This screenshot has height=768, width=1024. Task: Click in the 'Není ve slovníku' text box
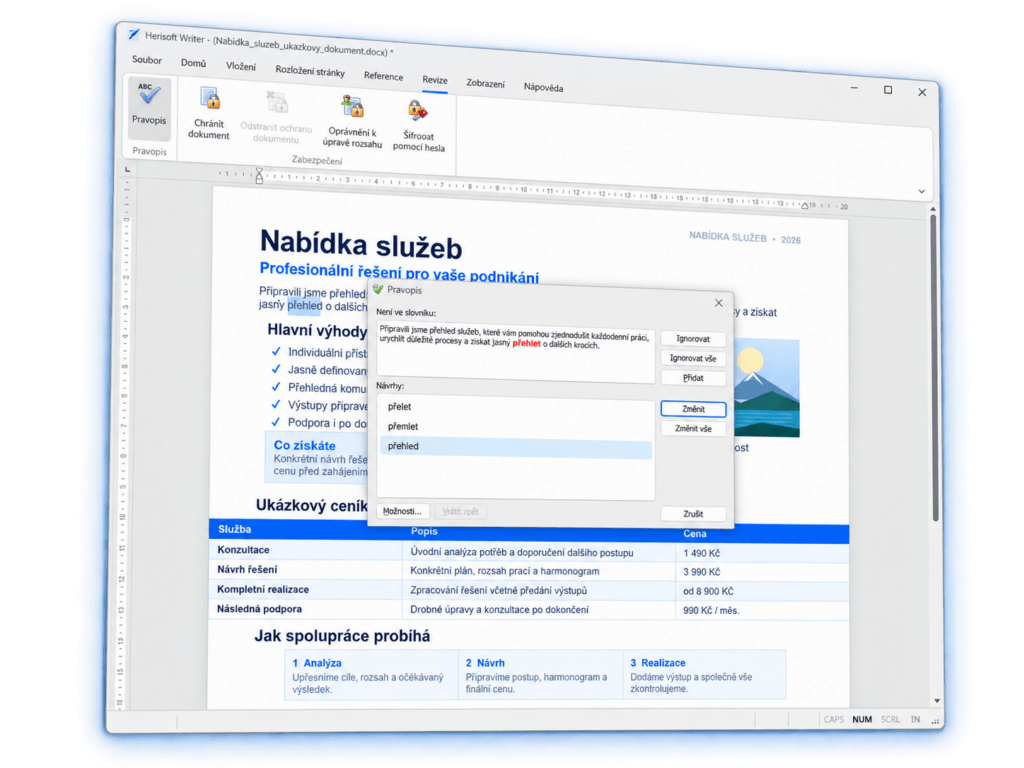(515, 351)
